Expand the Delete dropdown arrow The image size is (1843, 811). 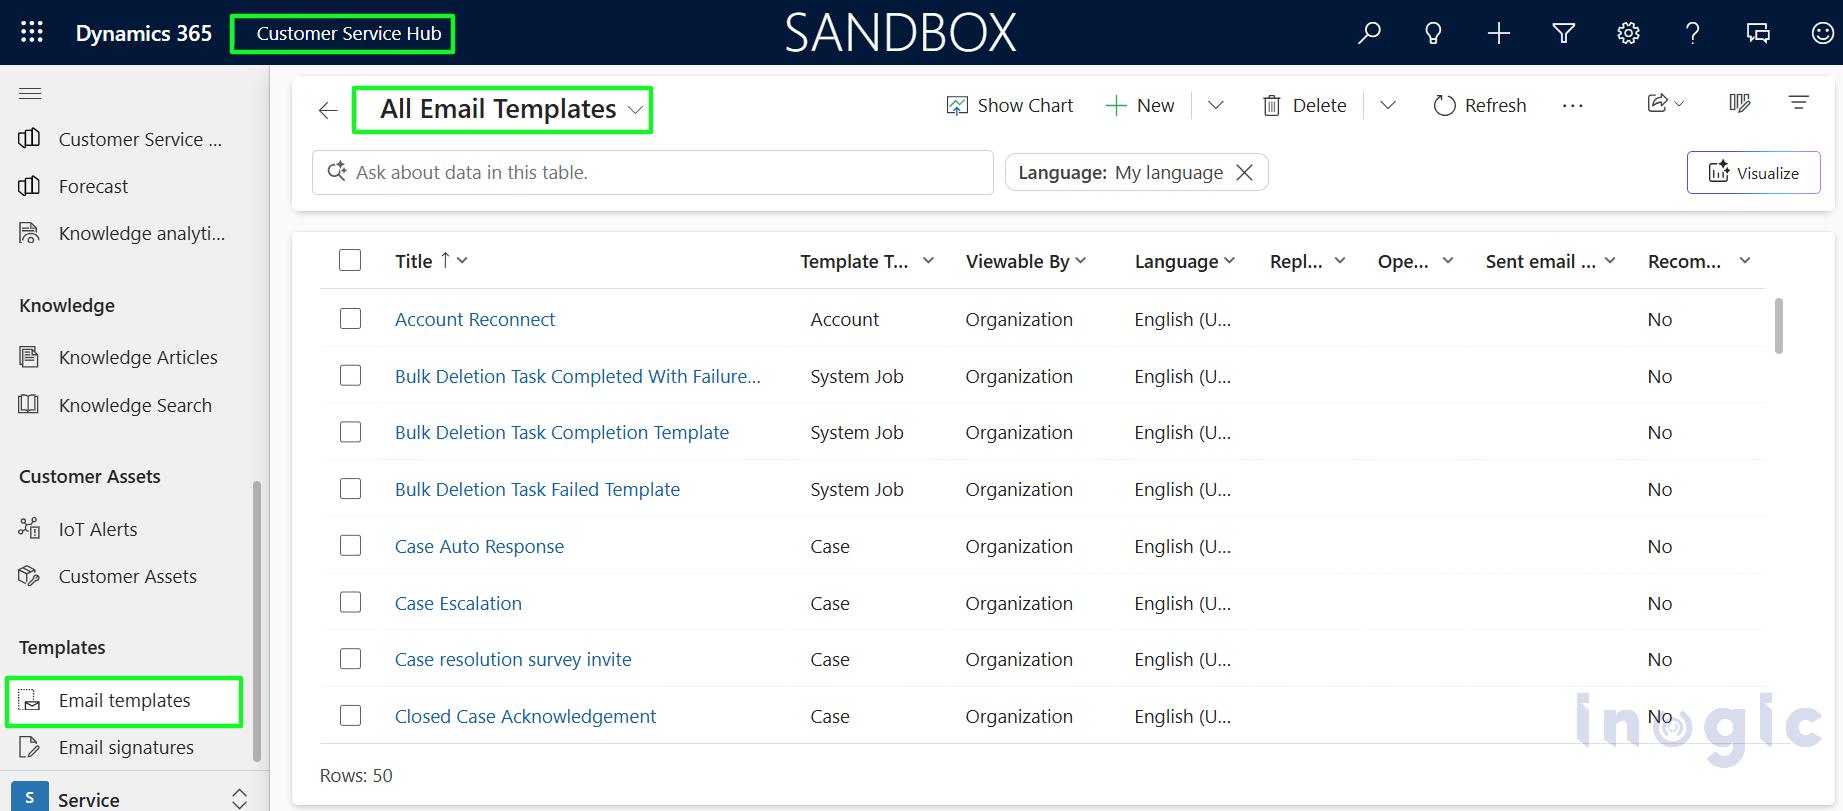coord(1387,105)
